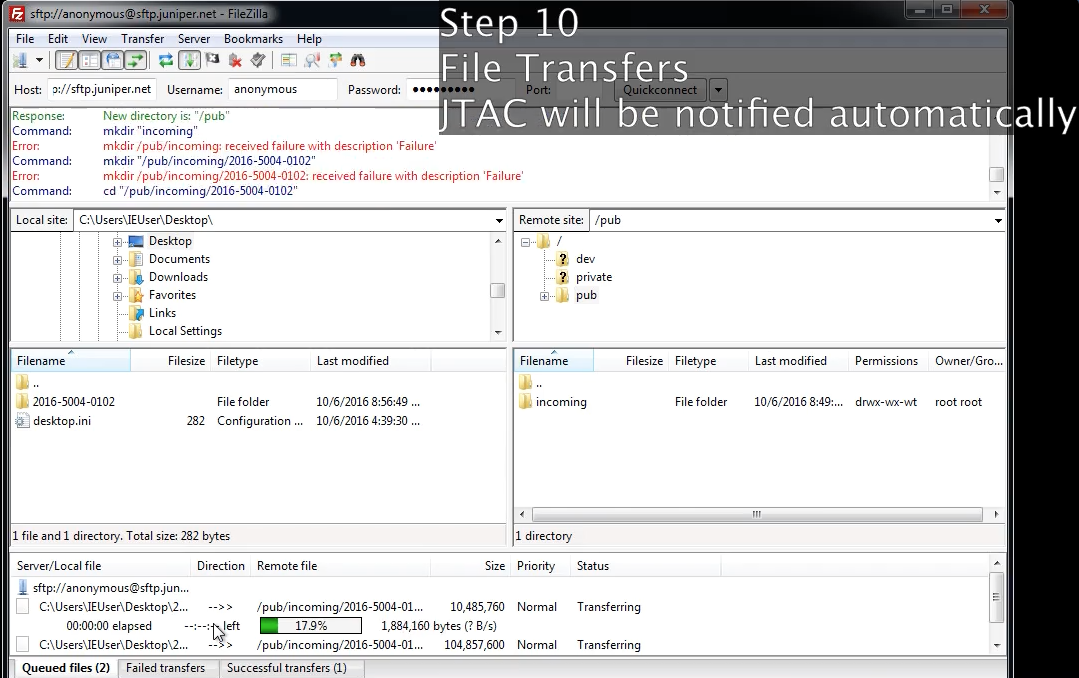The image size is (1079, 678).
Task: Select the private folder in the remote tree
Action: [x=594, y=277]
